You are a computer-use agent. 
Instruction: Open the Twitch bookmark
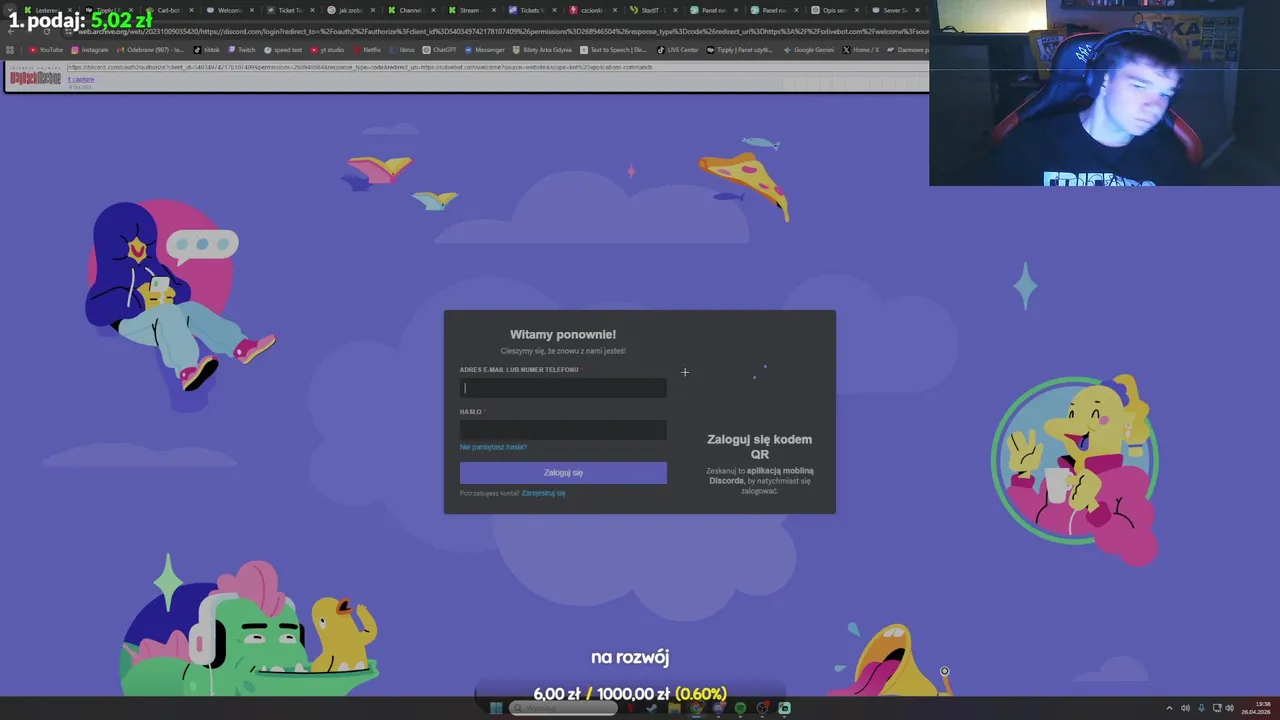click(242, 50)
